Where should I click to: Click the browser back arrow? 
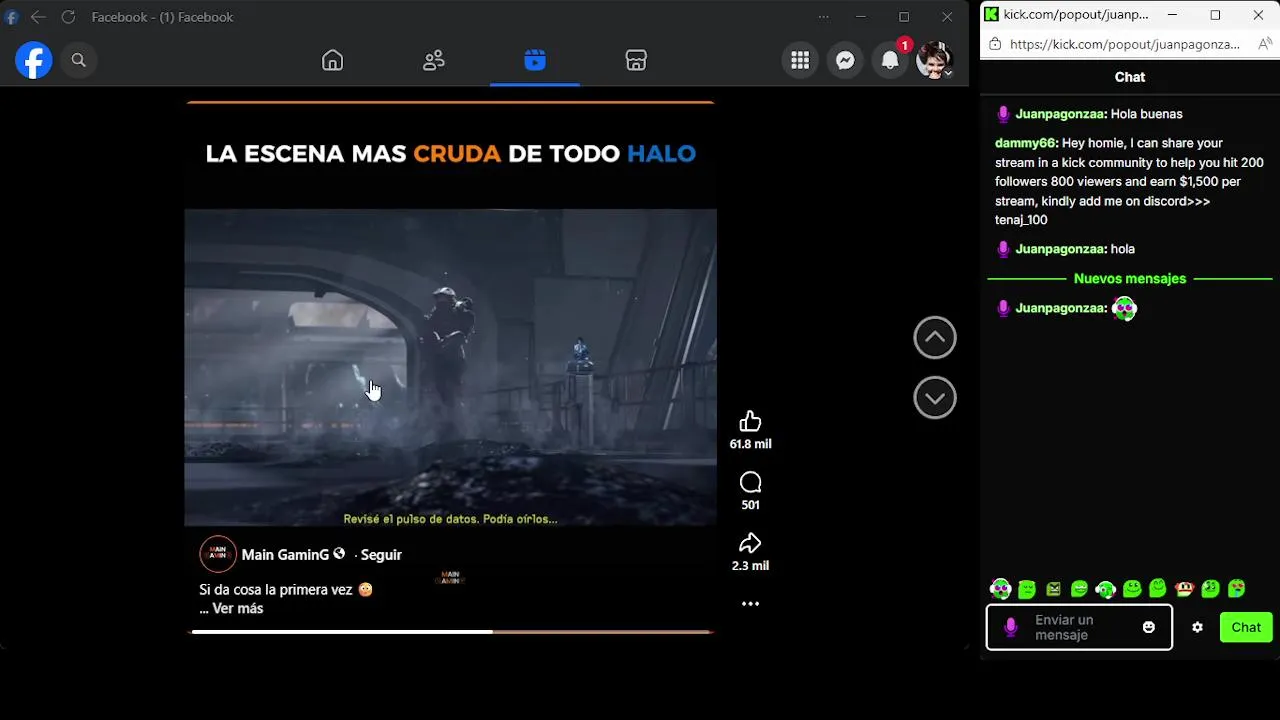coord(38,17)
